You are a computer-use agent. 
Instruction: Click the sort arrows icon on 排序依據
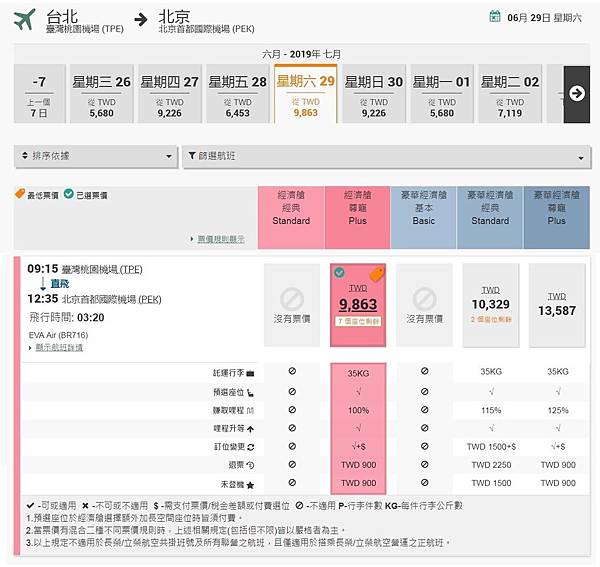tap(25, 155)
